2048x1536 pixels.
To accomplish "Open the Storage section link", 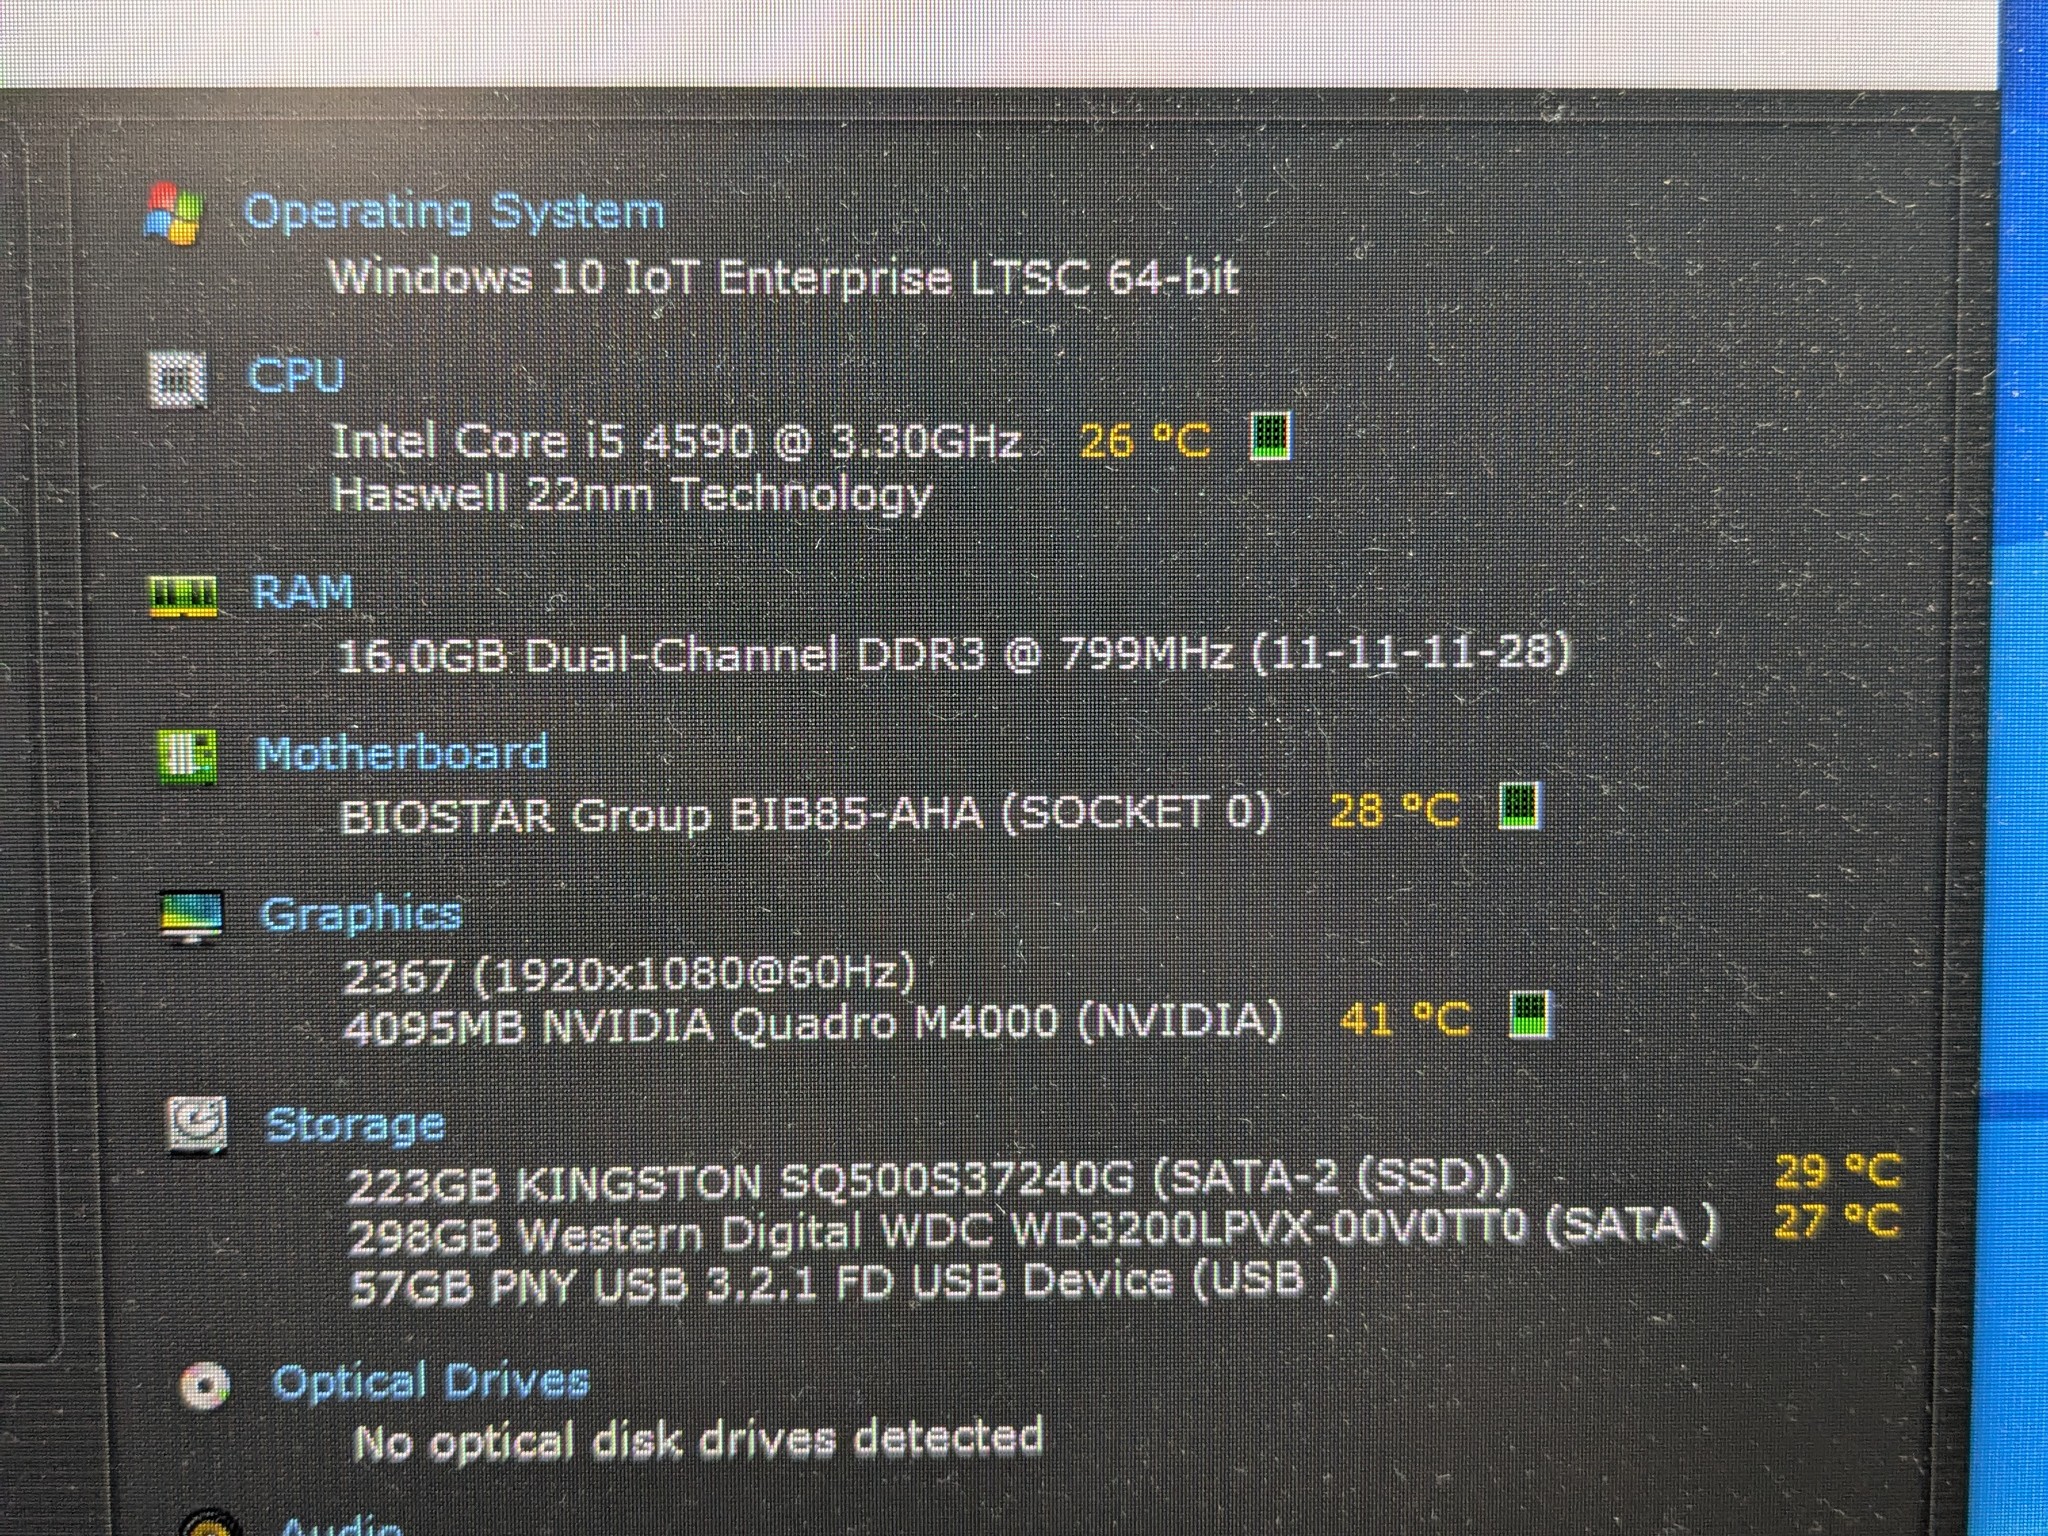I will coord(355,1126).
